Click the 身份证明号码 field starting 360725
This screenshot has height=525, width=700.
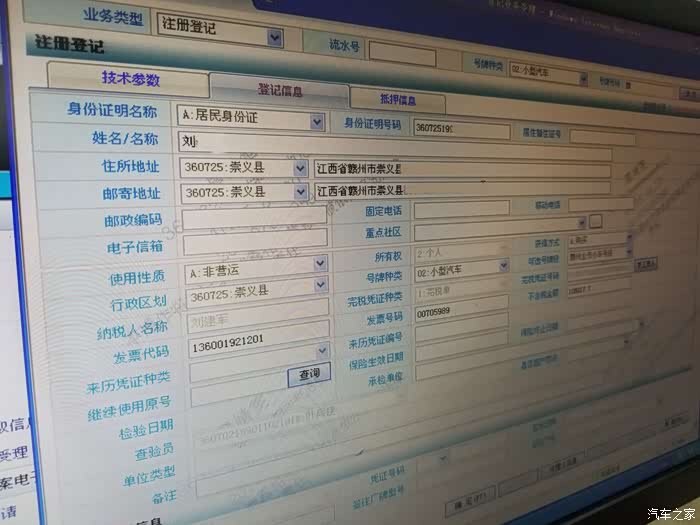click(462, 129)
